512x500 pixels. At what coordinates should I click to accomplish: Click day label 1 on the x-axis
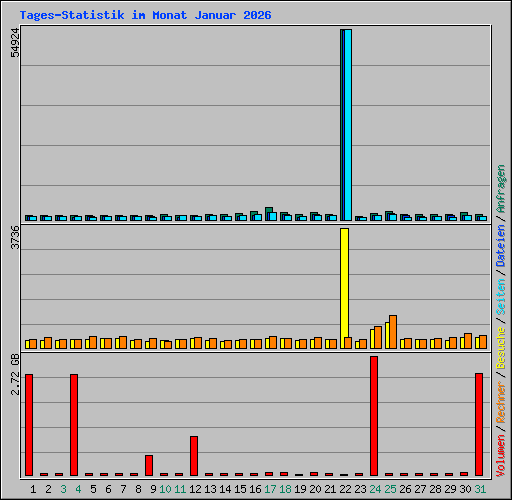click(33, 489)
